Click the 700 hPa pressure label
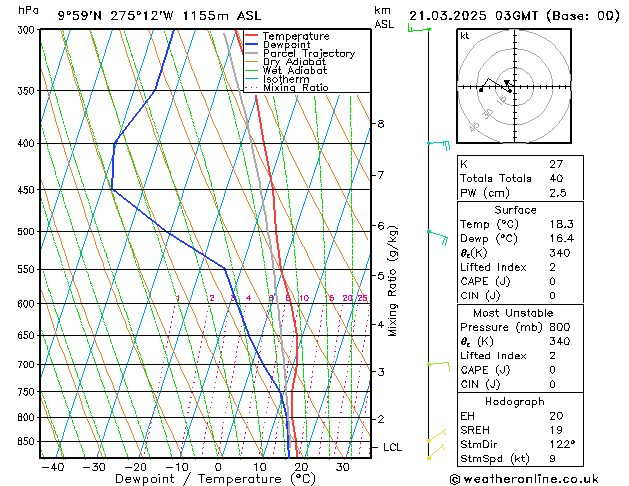This screenshot has width=629, height=486. pos(28,364)
